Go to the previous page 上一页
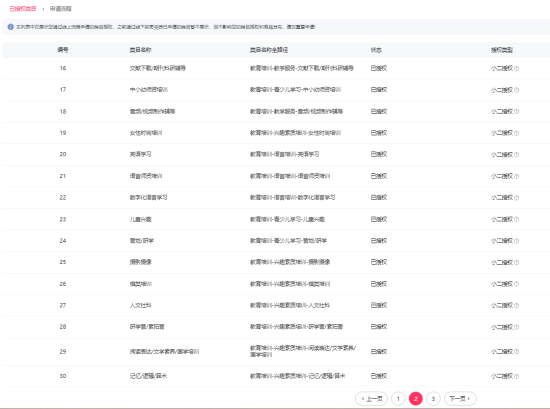 pyautogui.click(x=371, y=399)
